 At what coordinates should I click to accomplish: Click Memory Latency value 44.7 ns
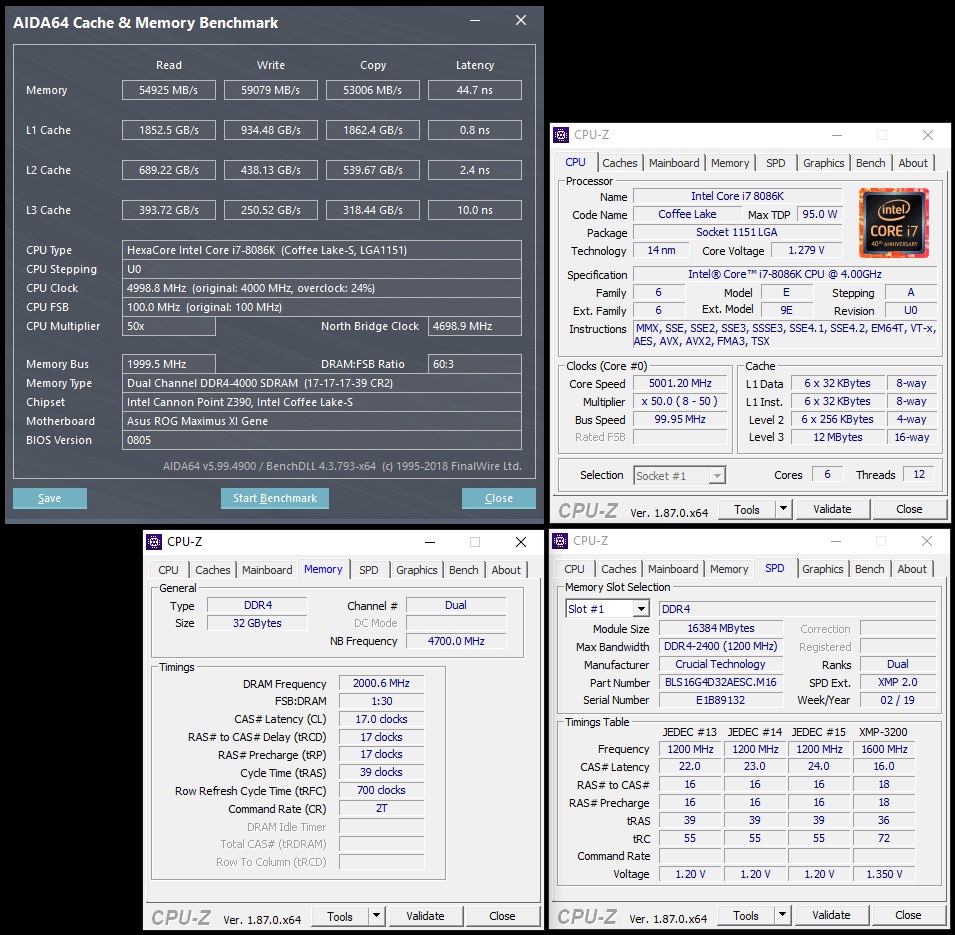click(475, 90)
